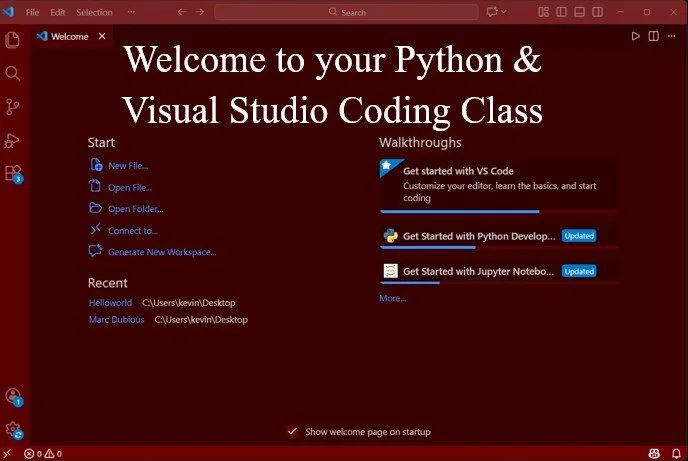Open notifications bell in status bar
The width and height of the screenshot is (688, 461).
point(677,454)
